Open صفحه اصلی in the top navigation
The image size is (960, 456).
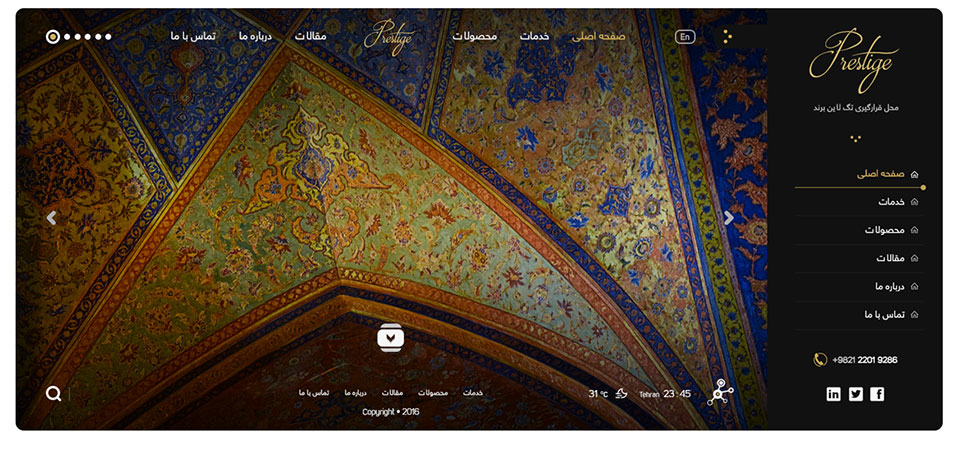coord(598,37)
